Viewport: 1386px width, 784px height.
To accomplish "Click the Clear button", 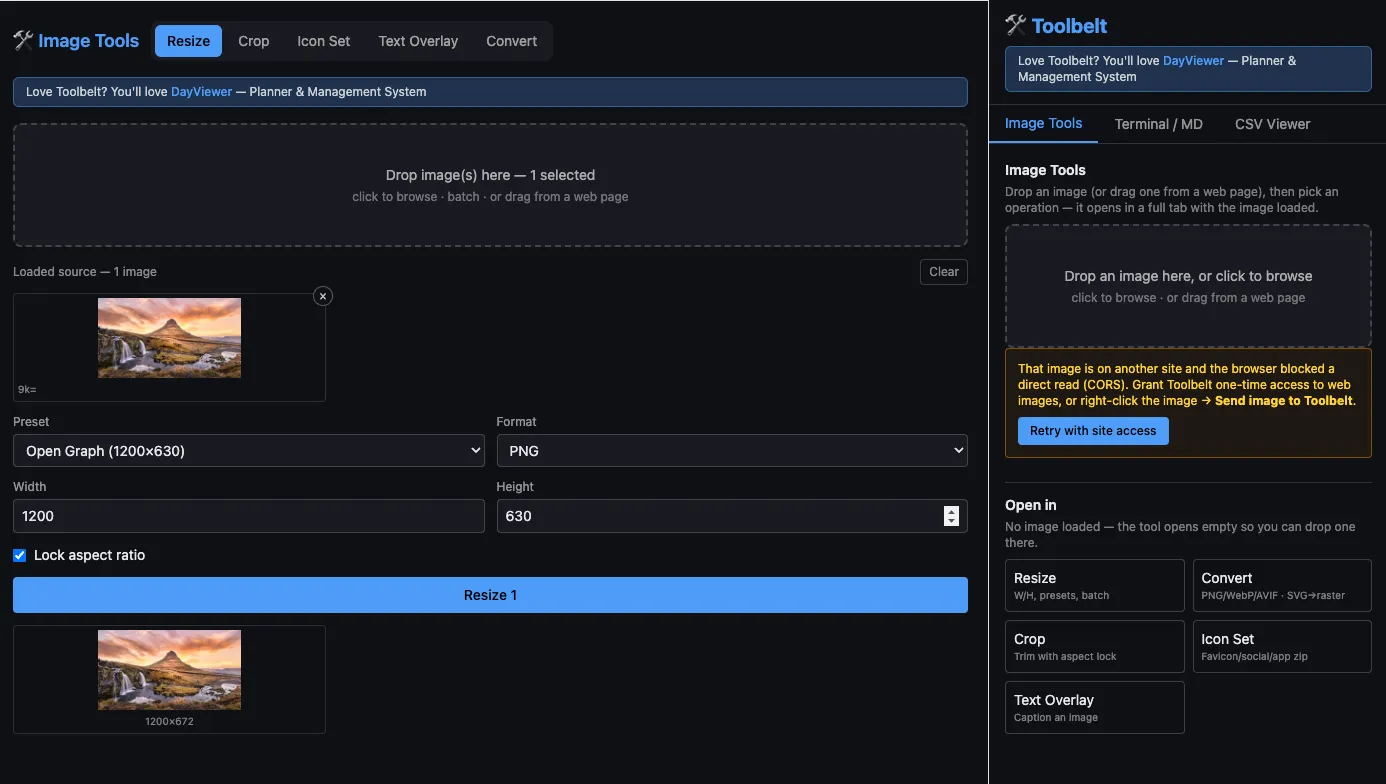I will (944, 272).
